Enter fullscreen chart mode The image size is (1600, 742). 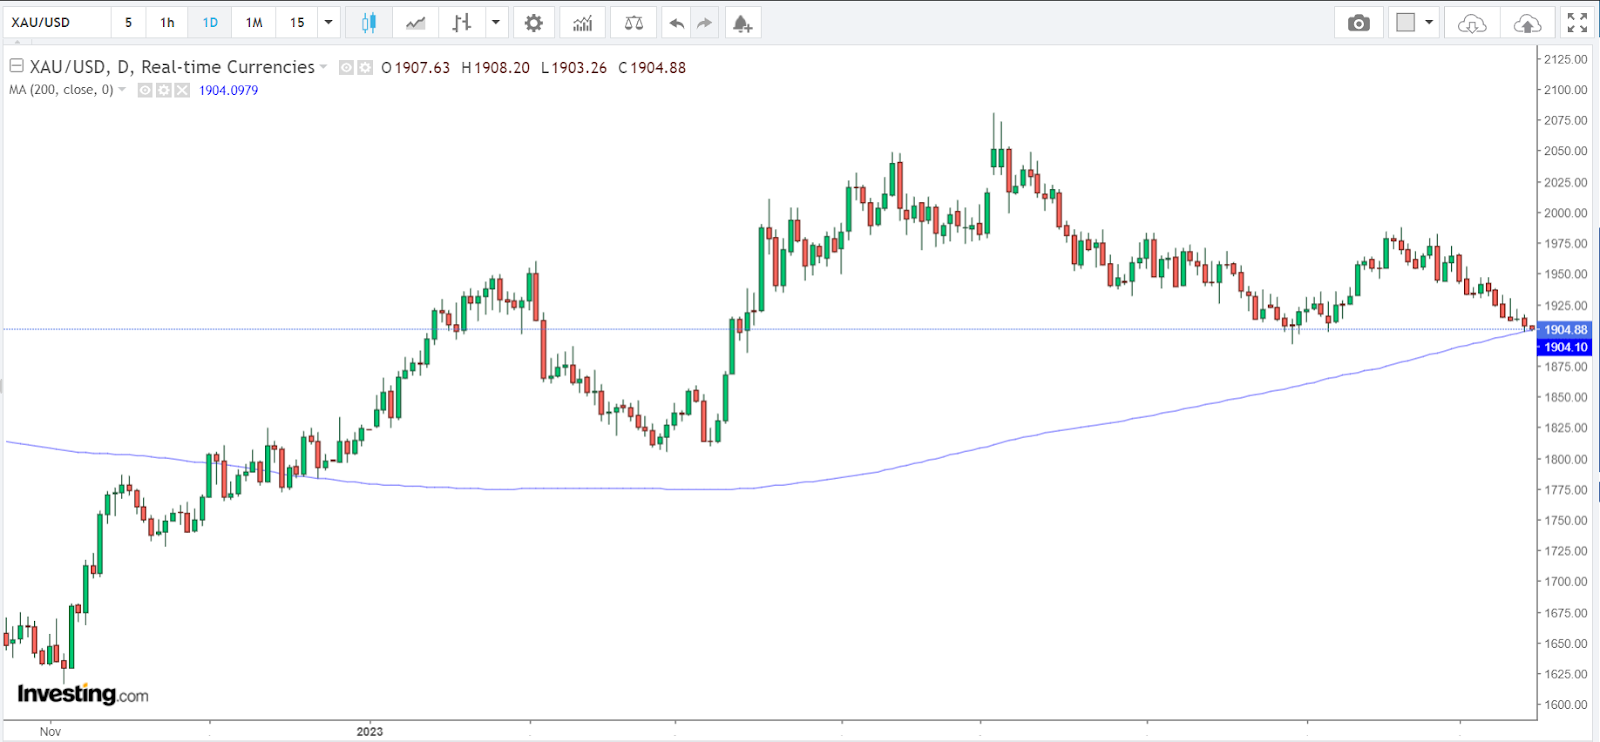1577,23
